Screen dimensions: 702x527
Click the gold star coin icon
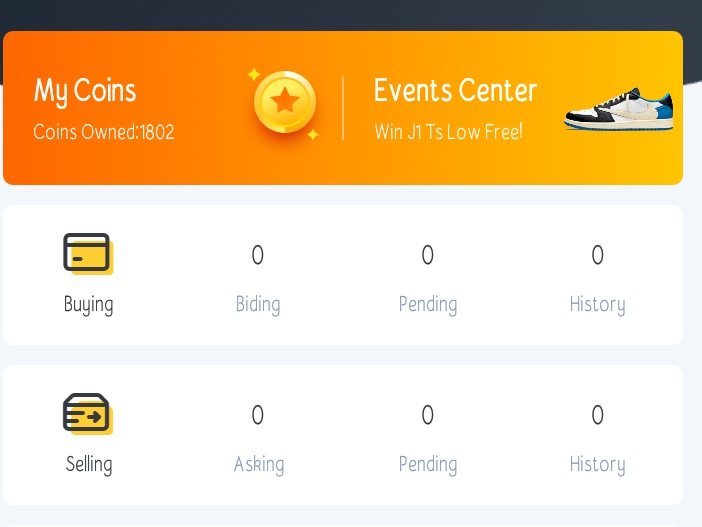(x=285, y=103)
